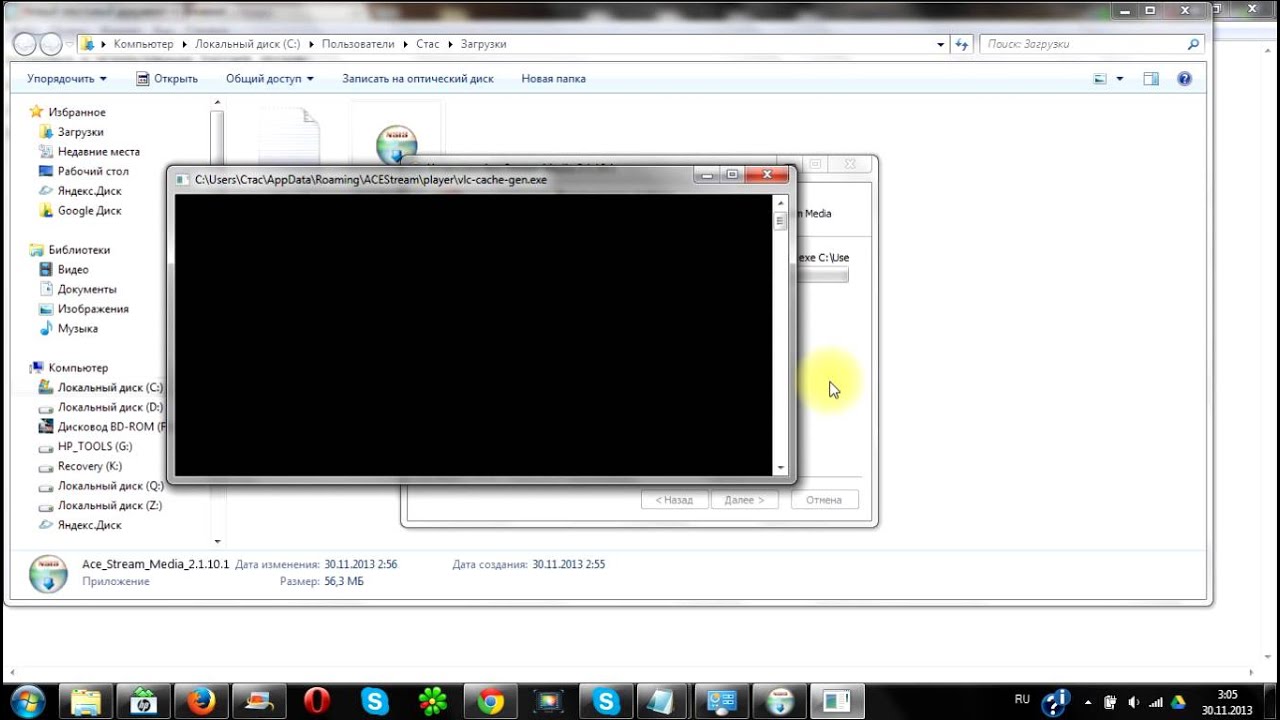The height and width of the screenshot is (720, 1280).
Task: Open the Упорядочить dropdown menu
Action: [x=66, y=78]
